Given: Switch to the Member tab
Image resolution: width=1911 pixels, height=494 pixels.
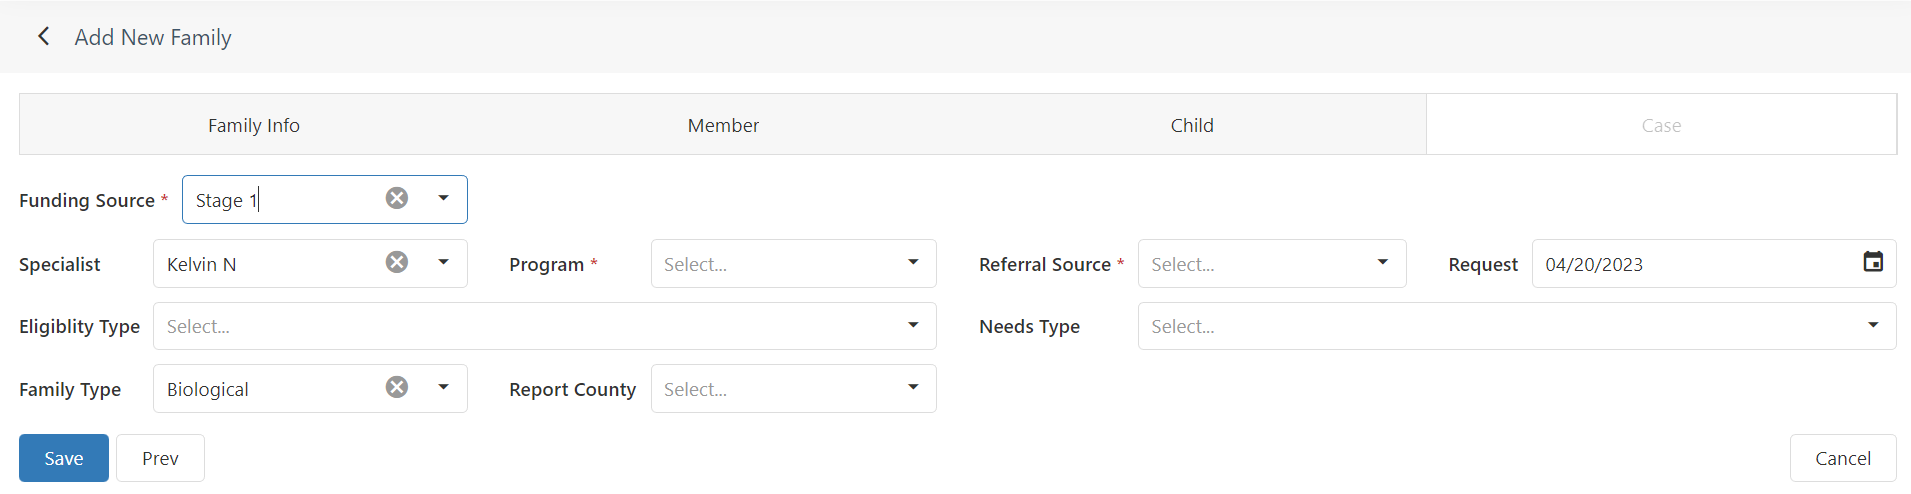Looking at the screenshot, I should [723, 125].
